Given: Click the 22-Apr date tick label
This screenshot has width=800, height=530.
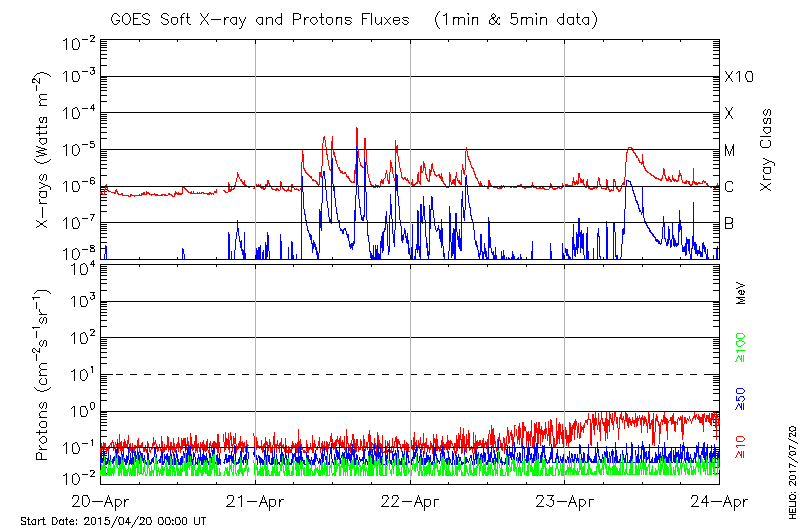Looking at the screenshot, I should tap(410, 502).
